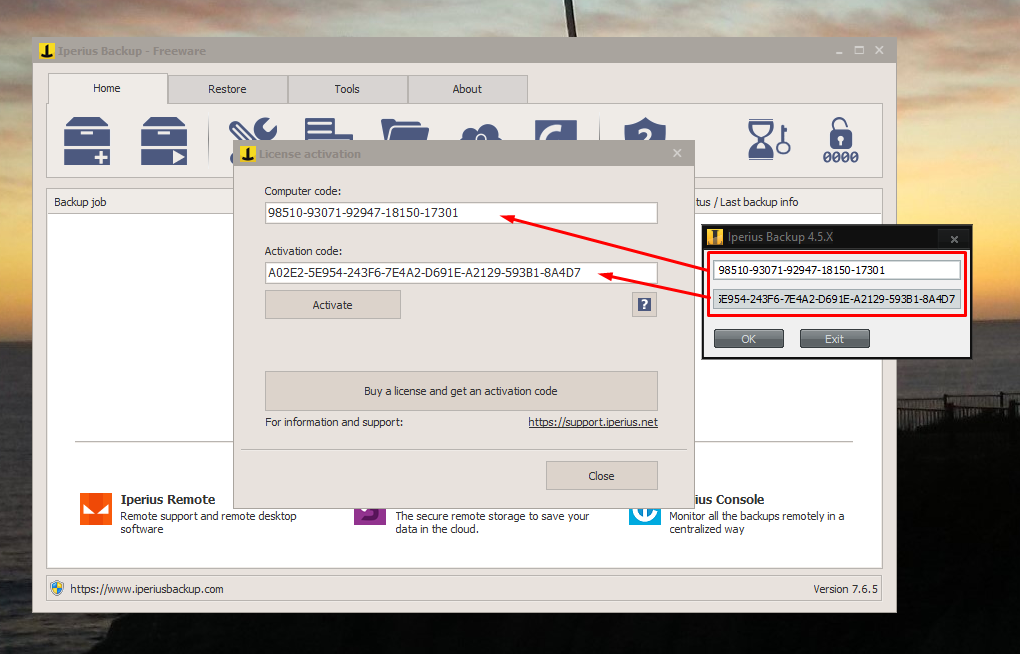Click the Iperius Console heading text
Image resolution: width=1020 pixels, height=654 pixels.
point(729,499)
